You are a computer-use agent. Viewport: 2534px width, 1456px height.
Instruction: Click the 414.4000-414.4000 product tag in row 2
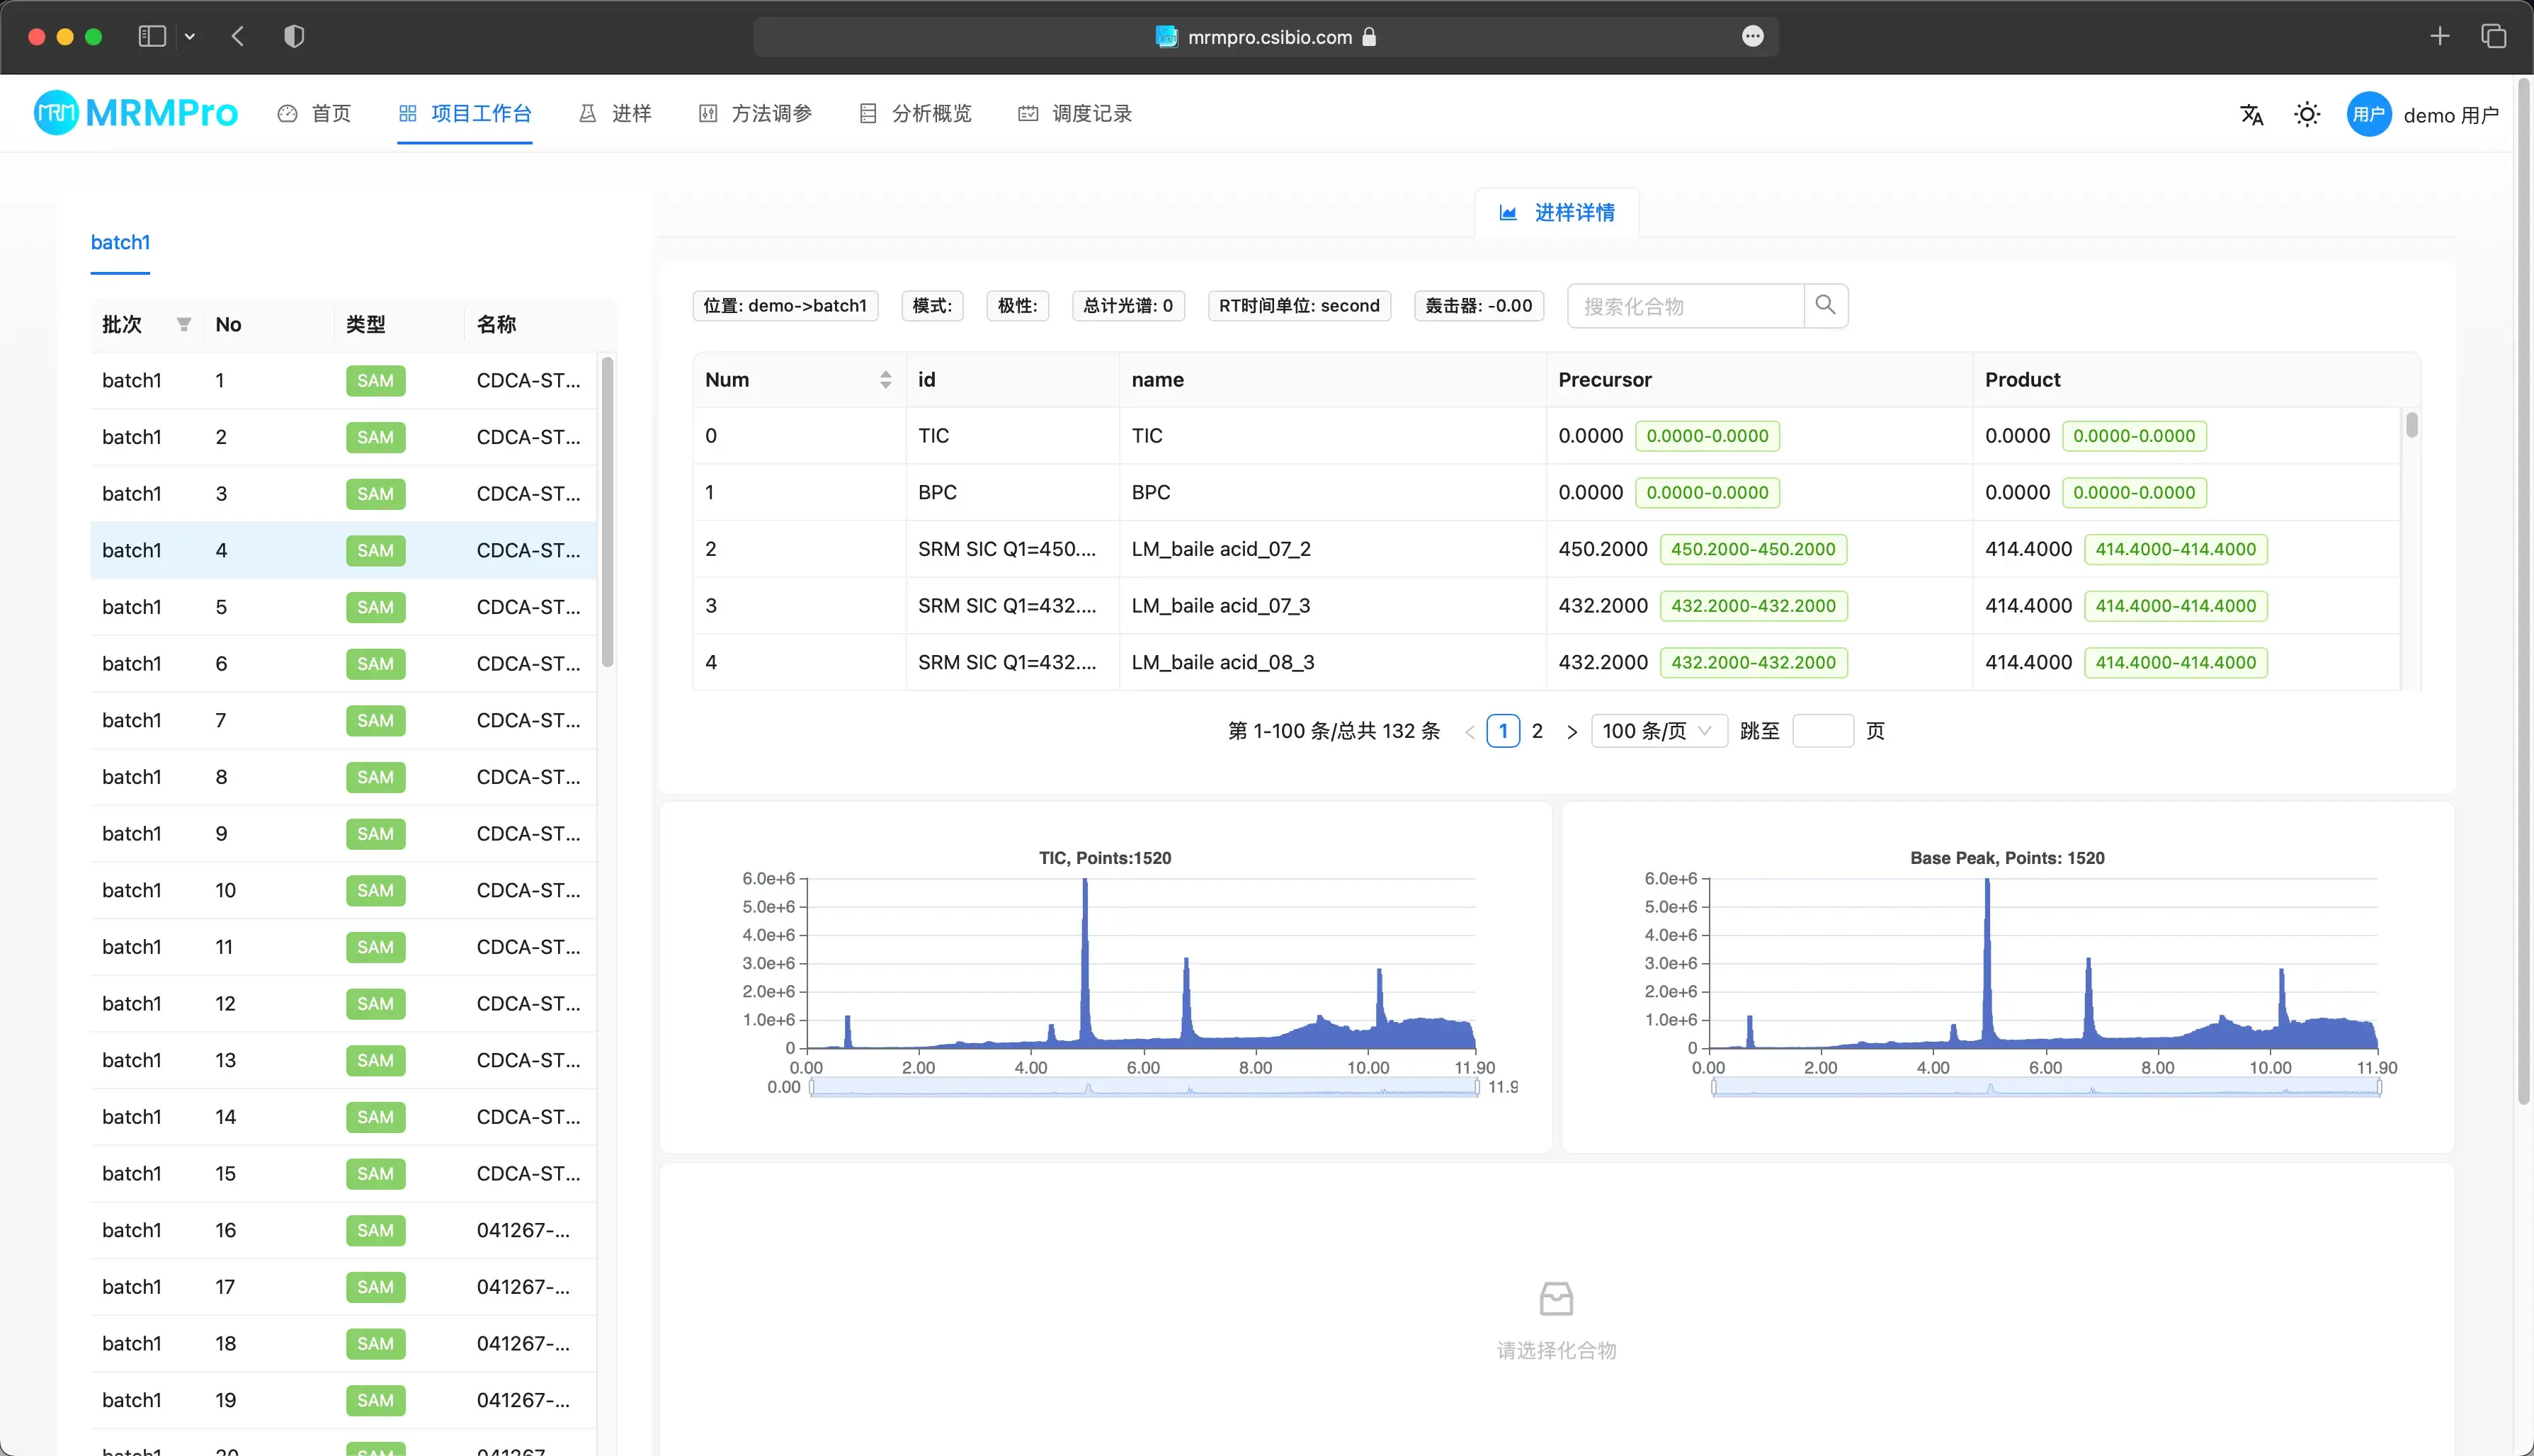pyautogui.click(x=2176, y=549)
